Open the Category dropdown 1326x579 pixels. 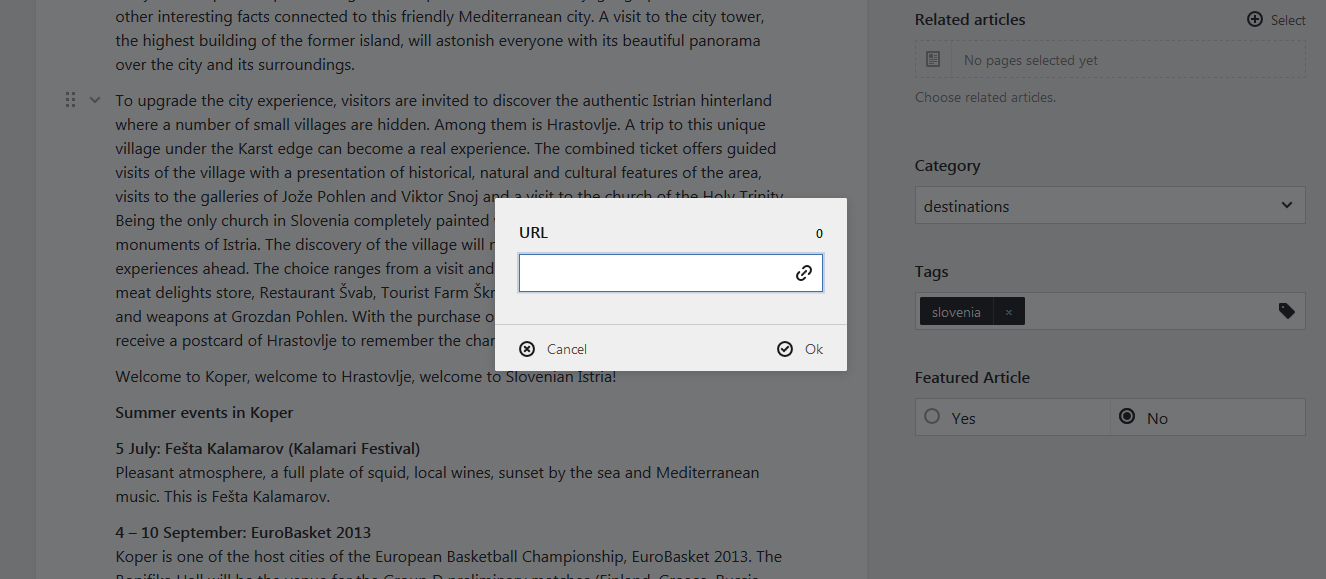(1110, 204)
